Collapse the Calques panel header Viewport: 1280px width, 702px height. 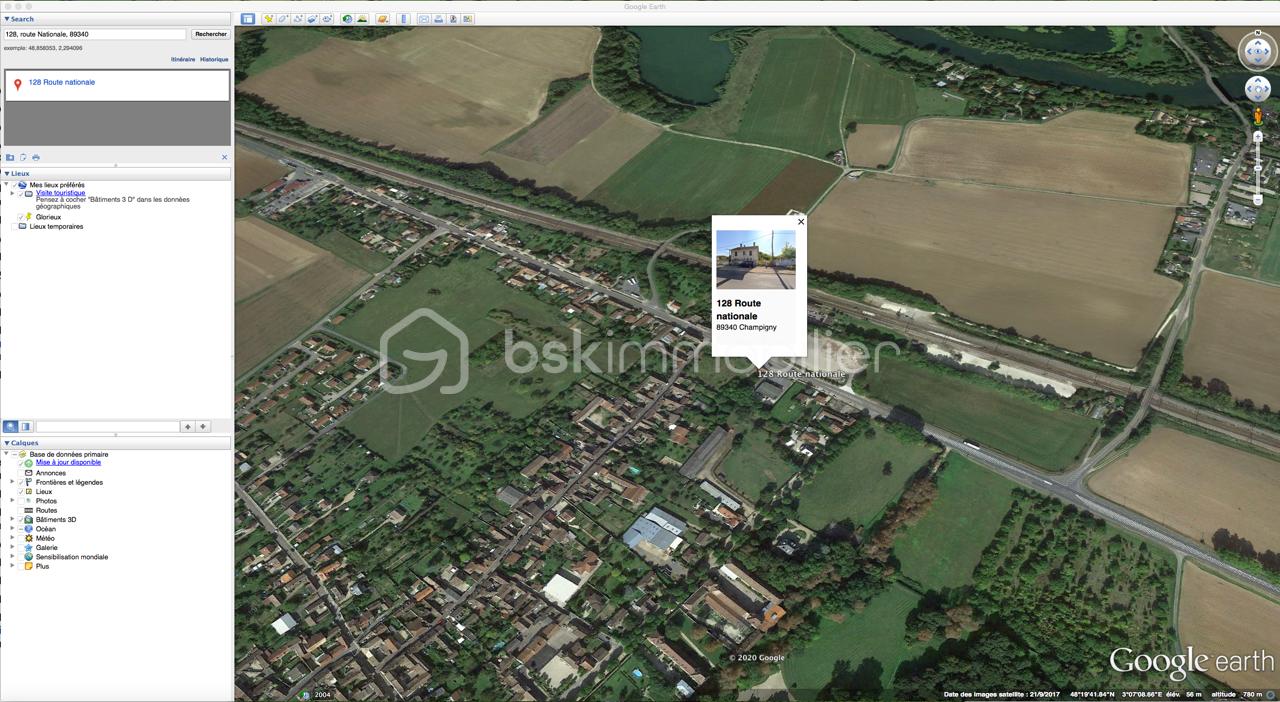[6, 443]
